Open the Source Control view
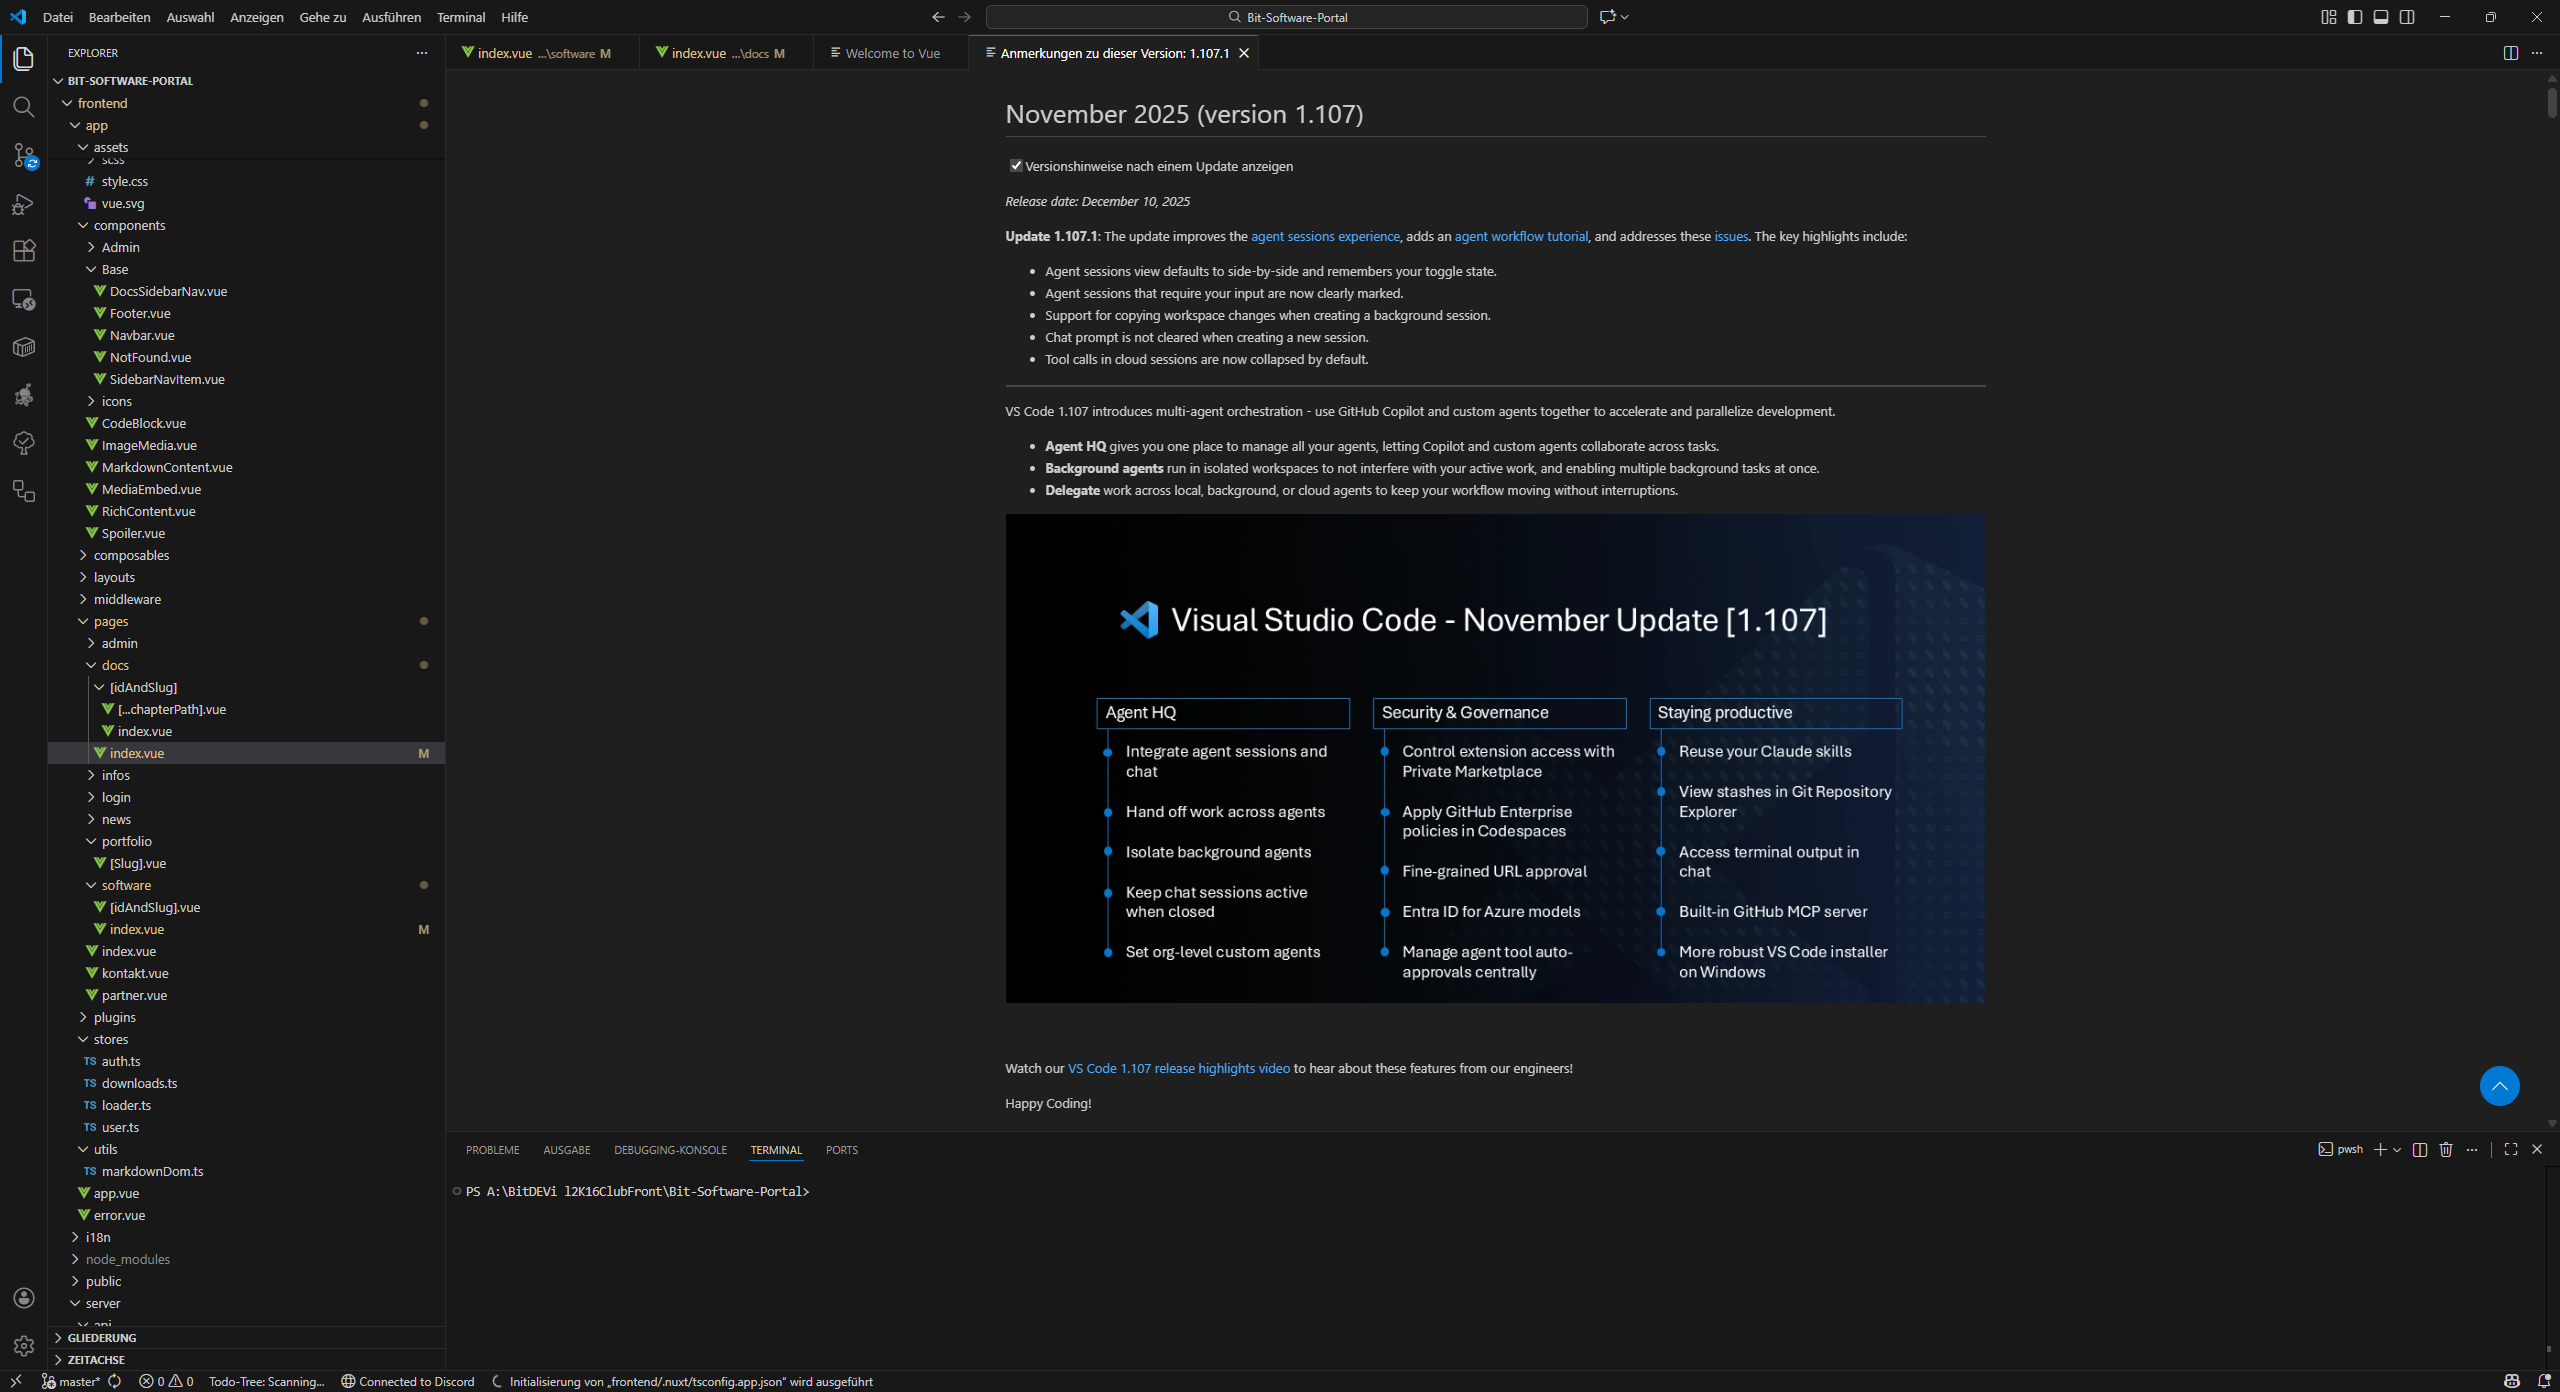Screen dimensions: 2560x1392 pos(24,156)
